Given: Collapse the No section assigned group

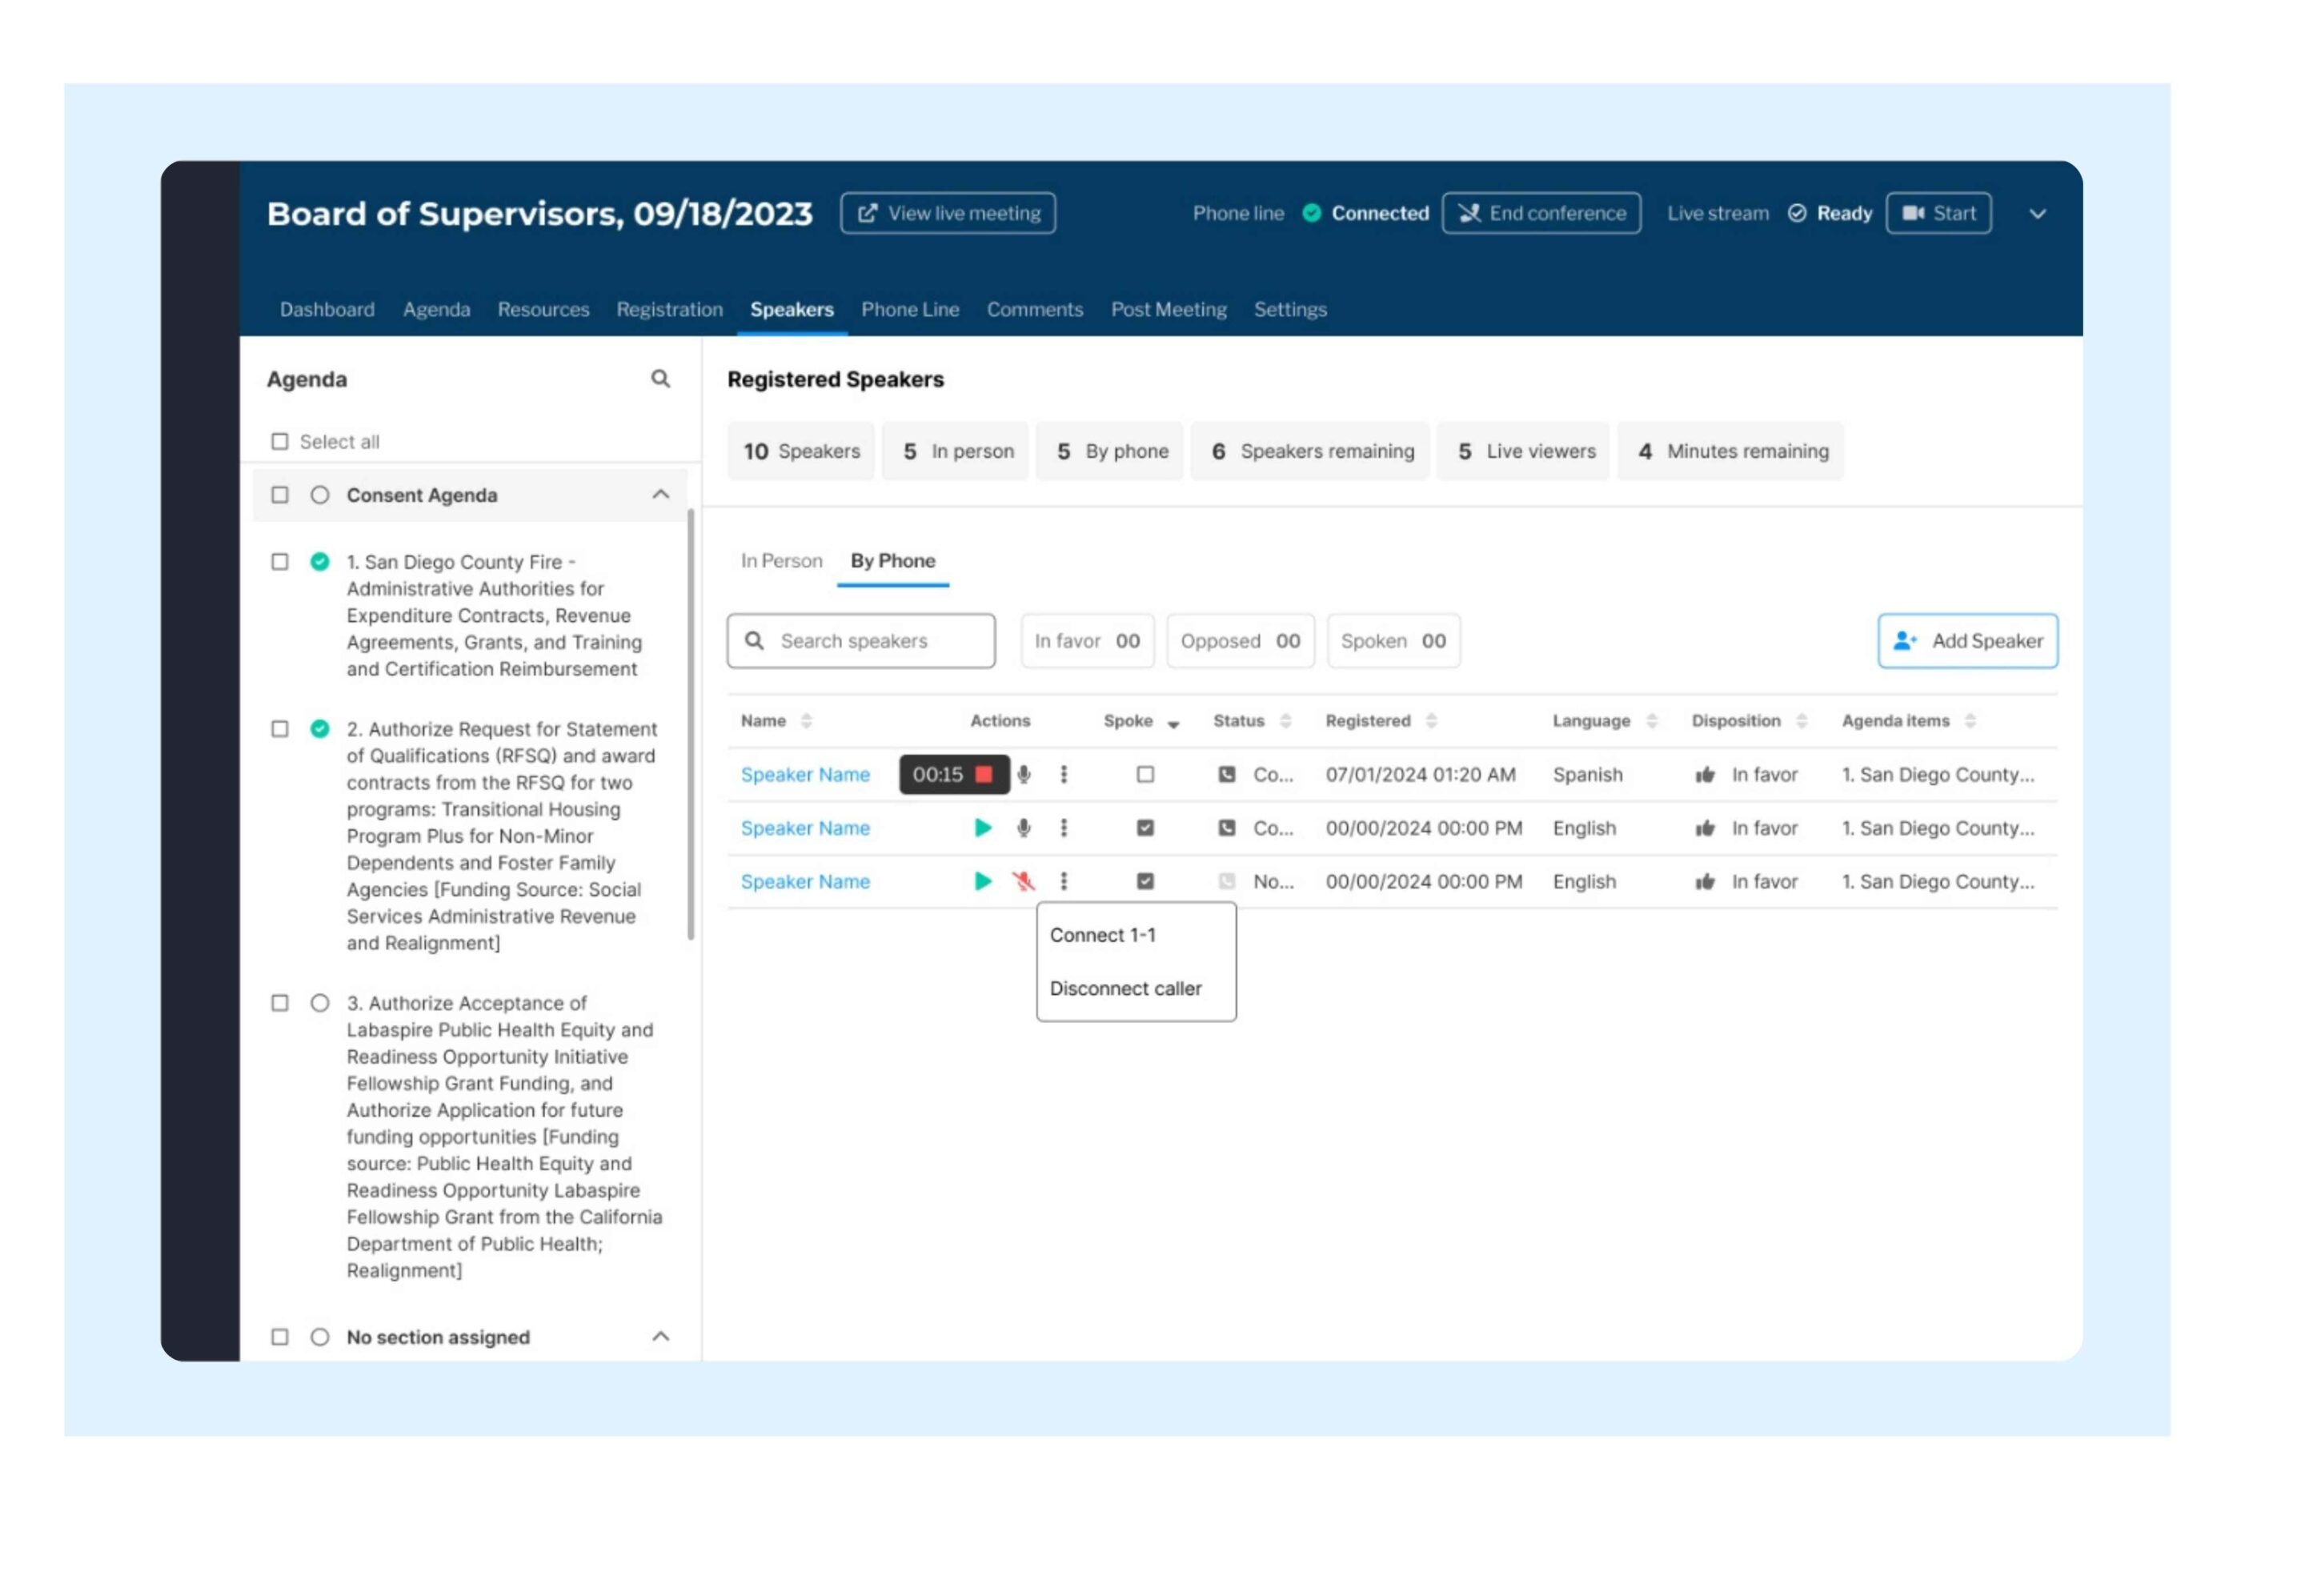Looking at the screenshot, I should pyautogui.click(x=661, y=1337).
